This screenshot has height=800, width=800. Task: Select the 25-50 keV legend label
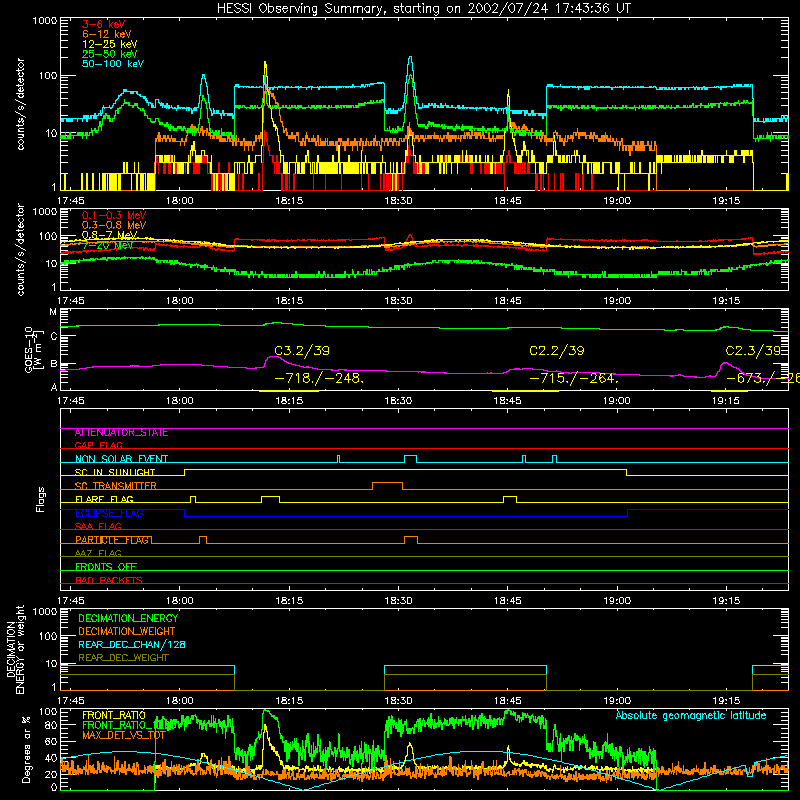point(110,54)
